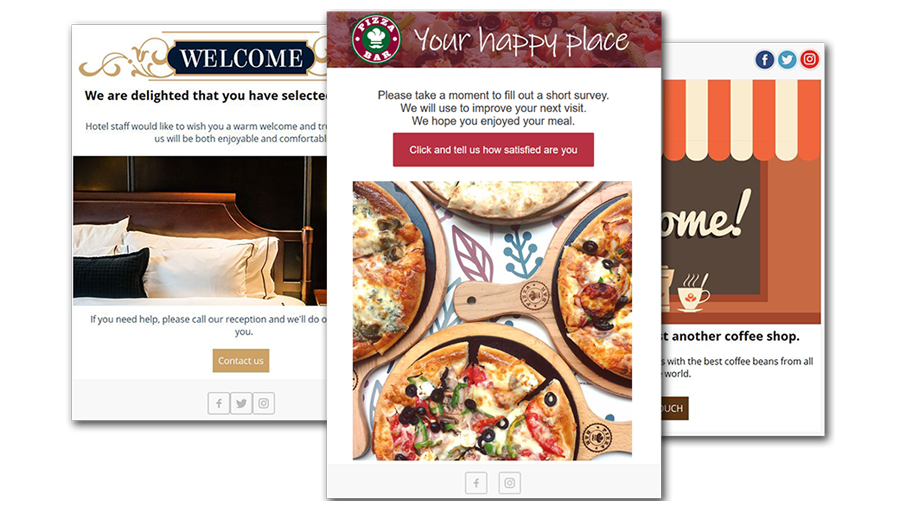Click the pizza photo
The image size is (900, 511).
(x=492, y=321)
